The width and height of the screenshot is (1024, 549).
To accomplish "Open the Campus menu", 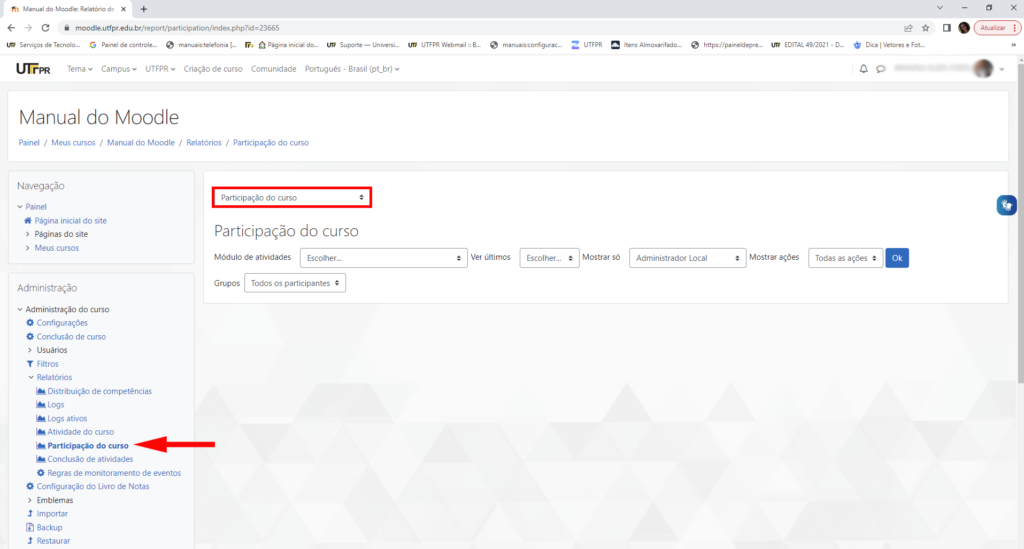I will pos(119,69).
